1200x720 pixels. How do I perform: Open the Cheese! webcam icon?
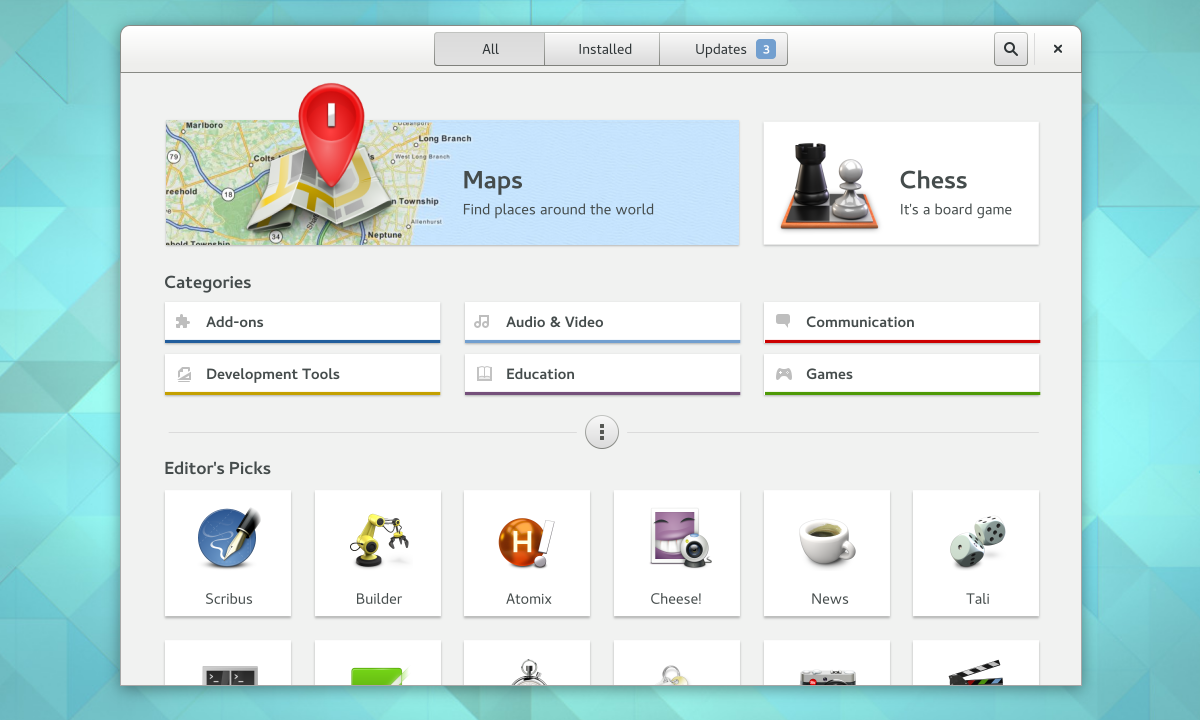[x=679, y=538]
